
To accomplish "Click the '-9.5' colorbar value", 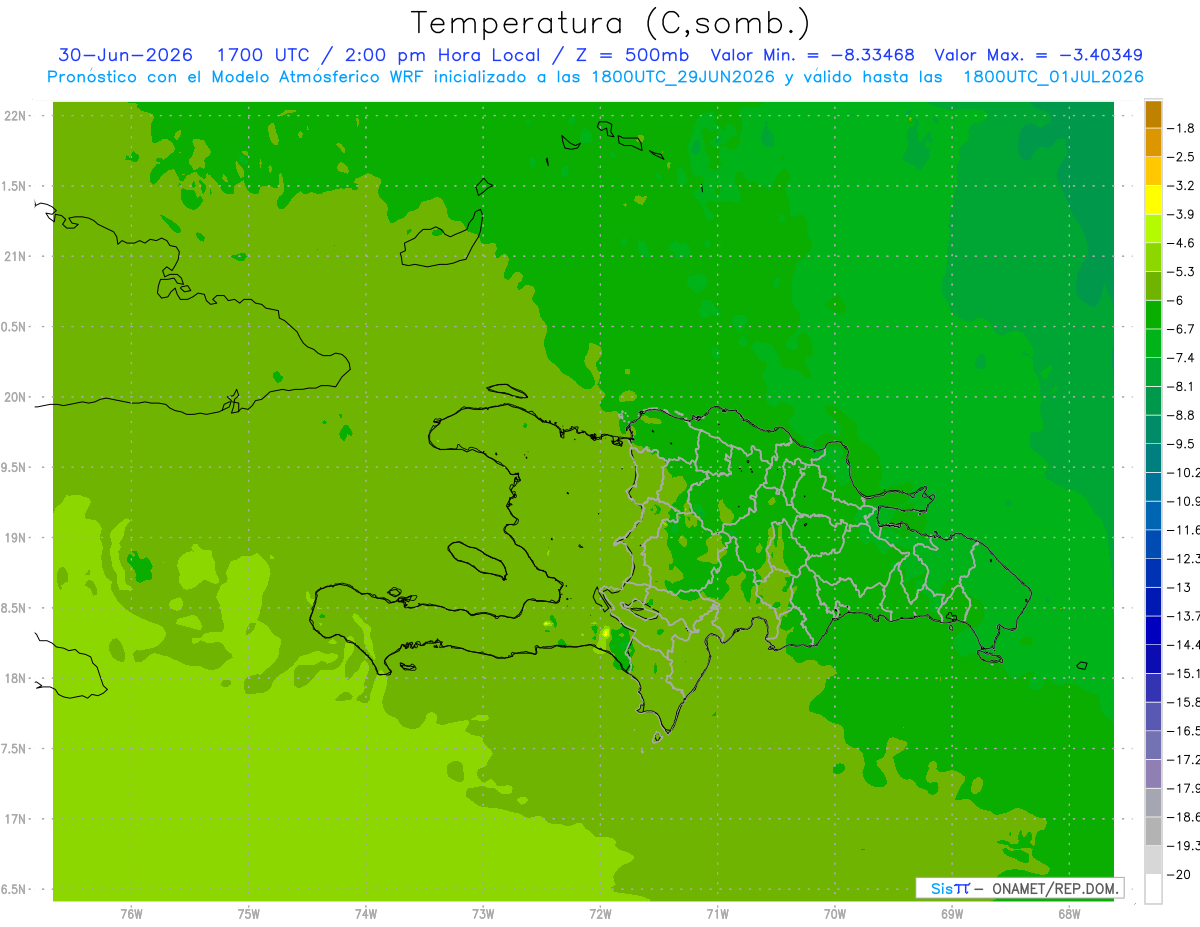I will (1181, 443).
